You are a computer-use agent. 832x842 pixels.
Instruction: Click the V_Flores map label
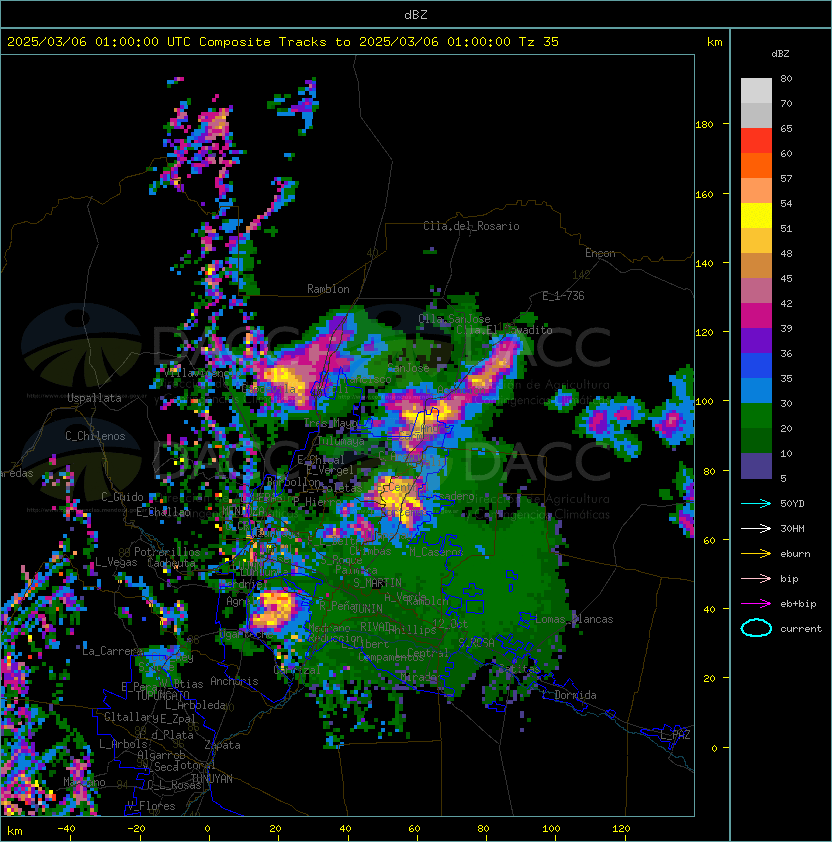151,806
